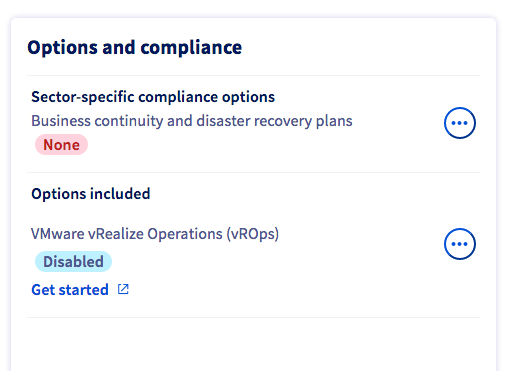Click the divider above the Options included heading
510x371 pixels.
(x=253, y=173)
